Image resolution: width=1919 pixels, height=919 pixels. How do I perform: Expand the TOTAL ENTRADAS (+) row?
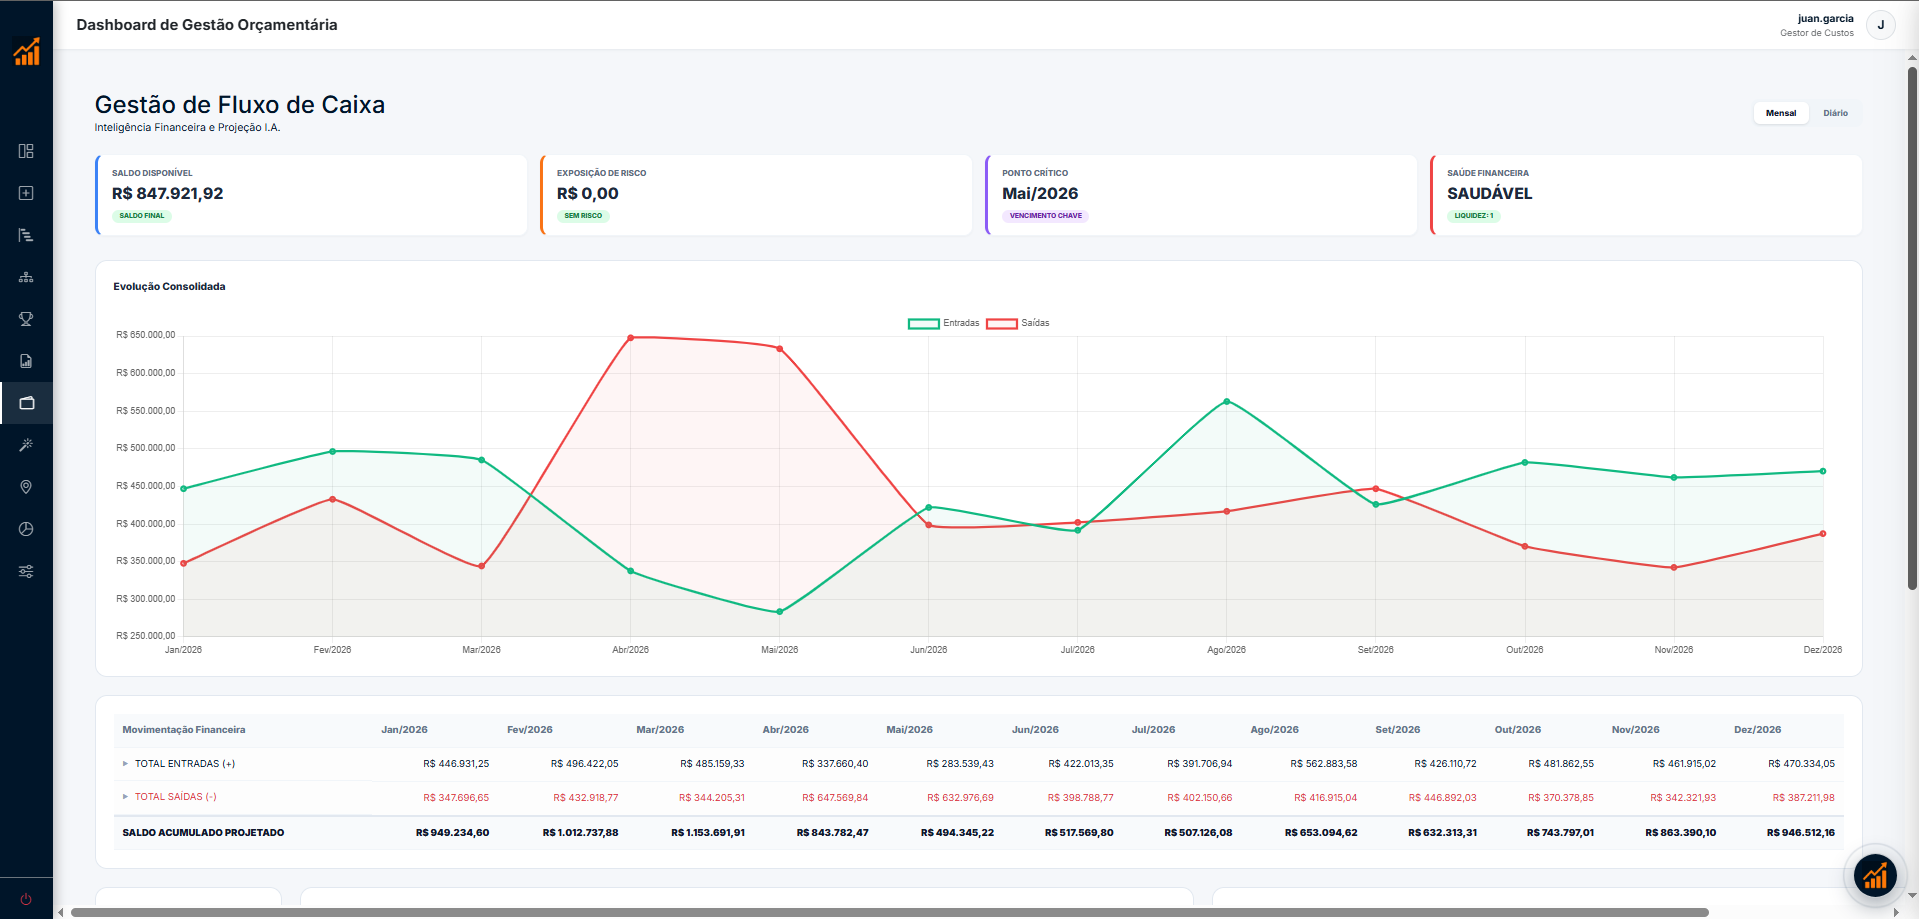pyautogui.click(x=125, y=764)
